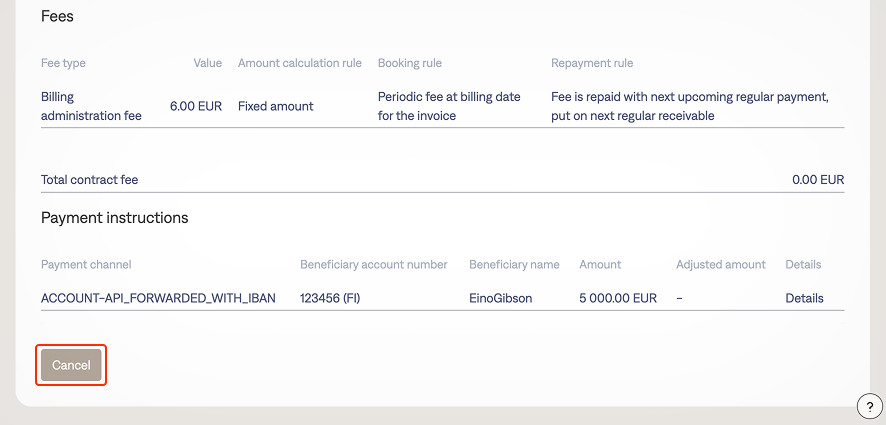Select the 0.00 EUR total contract fee
Image resolution: width=886 pixels, height=425 pixels.
point(818,180)
